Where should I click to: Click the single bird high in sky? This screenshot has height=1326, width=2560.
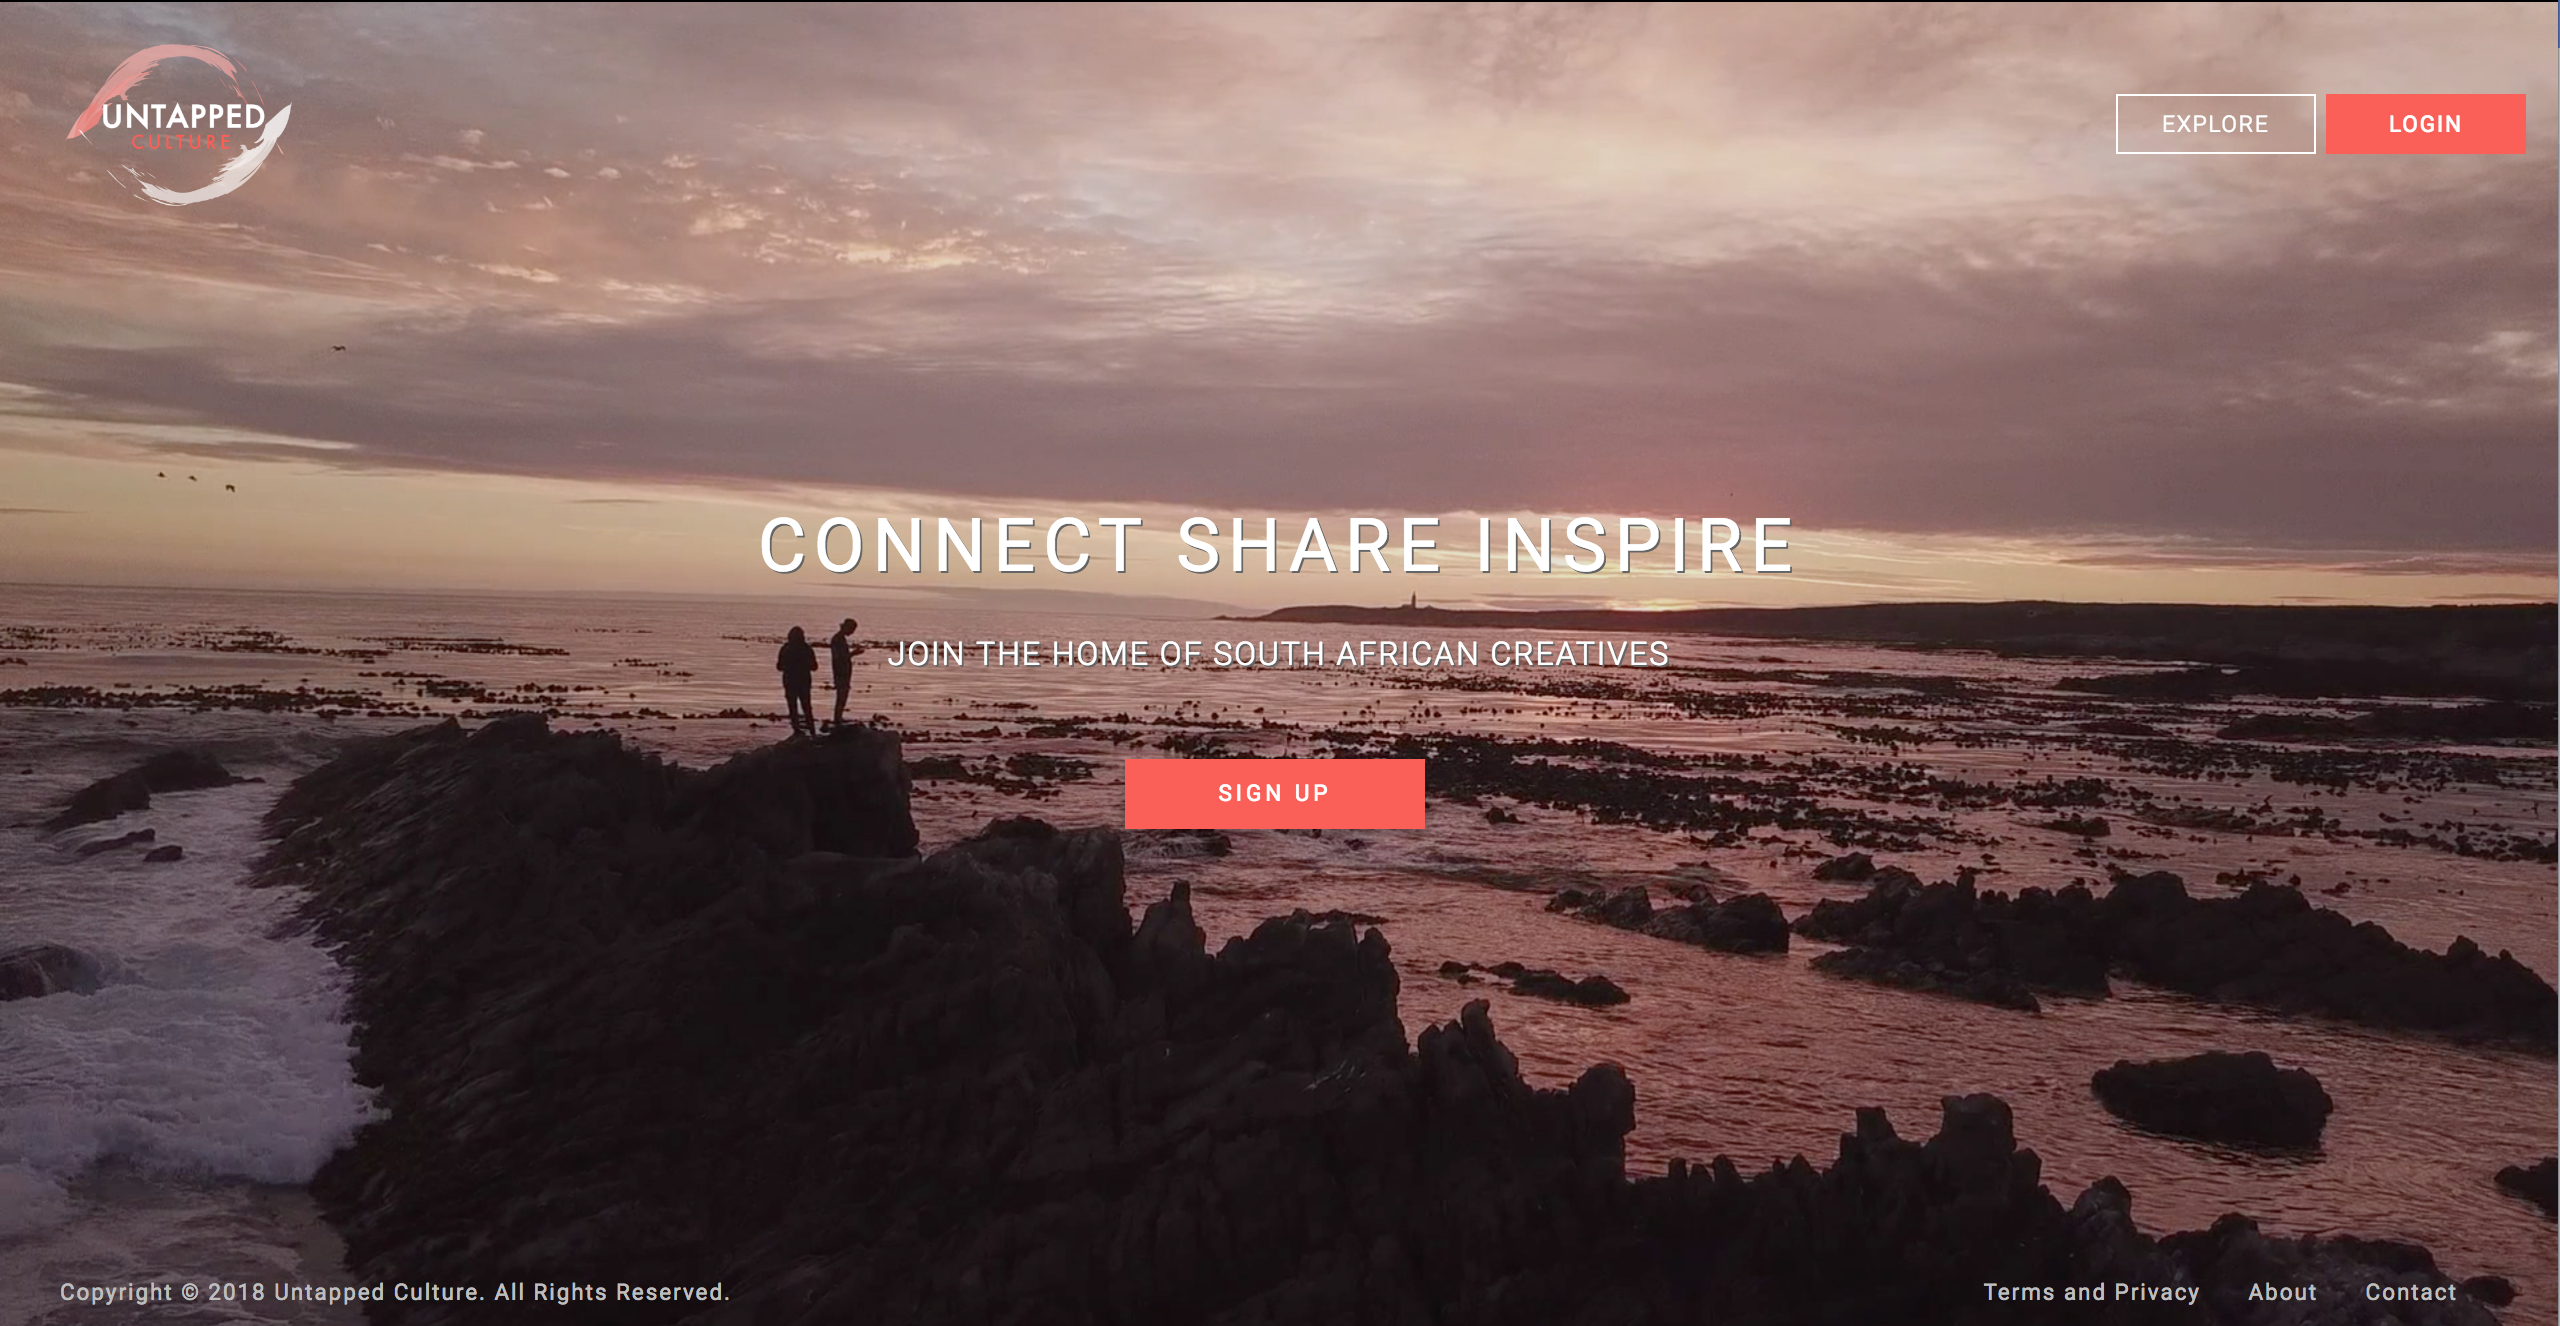pos(338,348)
